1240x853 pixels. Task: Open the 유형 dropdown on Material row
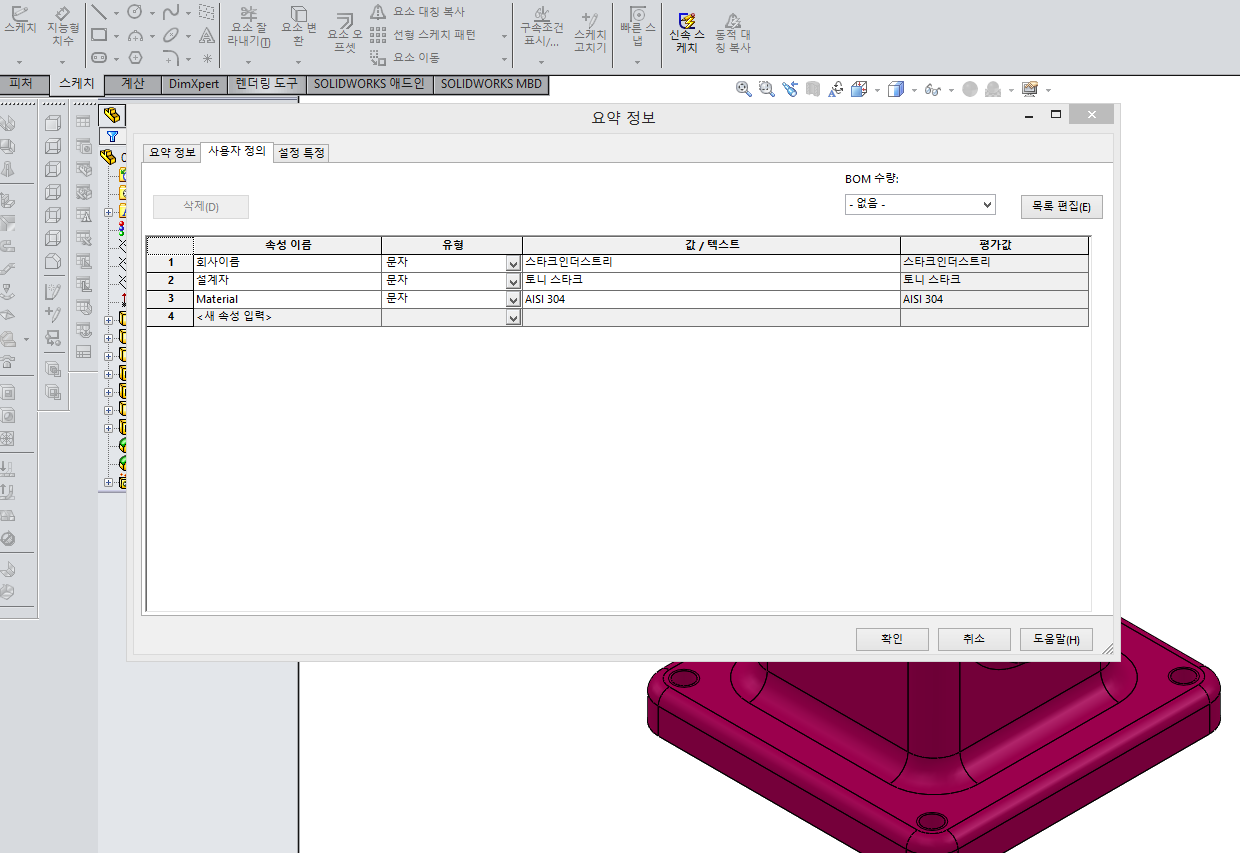513,298
